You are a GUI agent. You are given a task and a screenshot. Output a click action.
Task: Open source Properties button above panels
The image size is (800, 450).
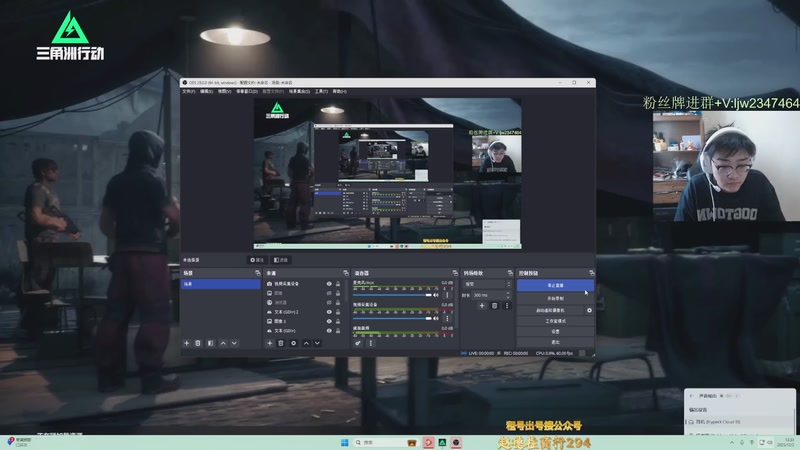click(x=257, y=260)
